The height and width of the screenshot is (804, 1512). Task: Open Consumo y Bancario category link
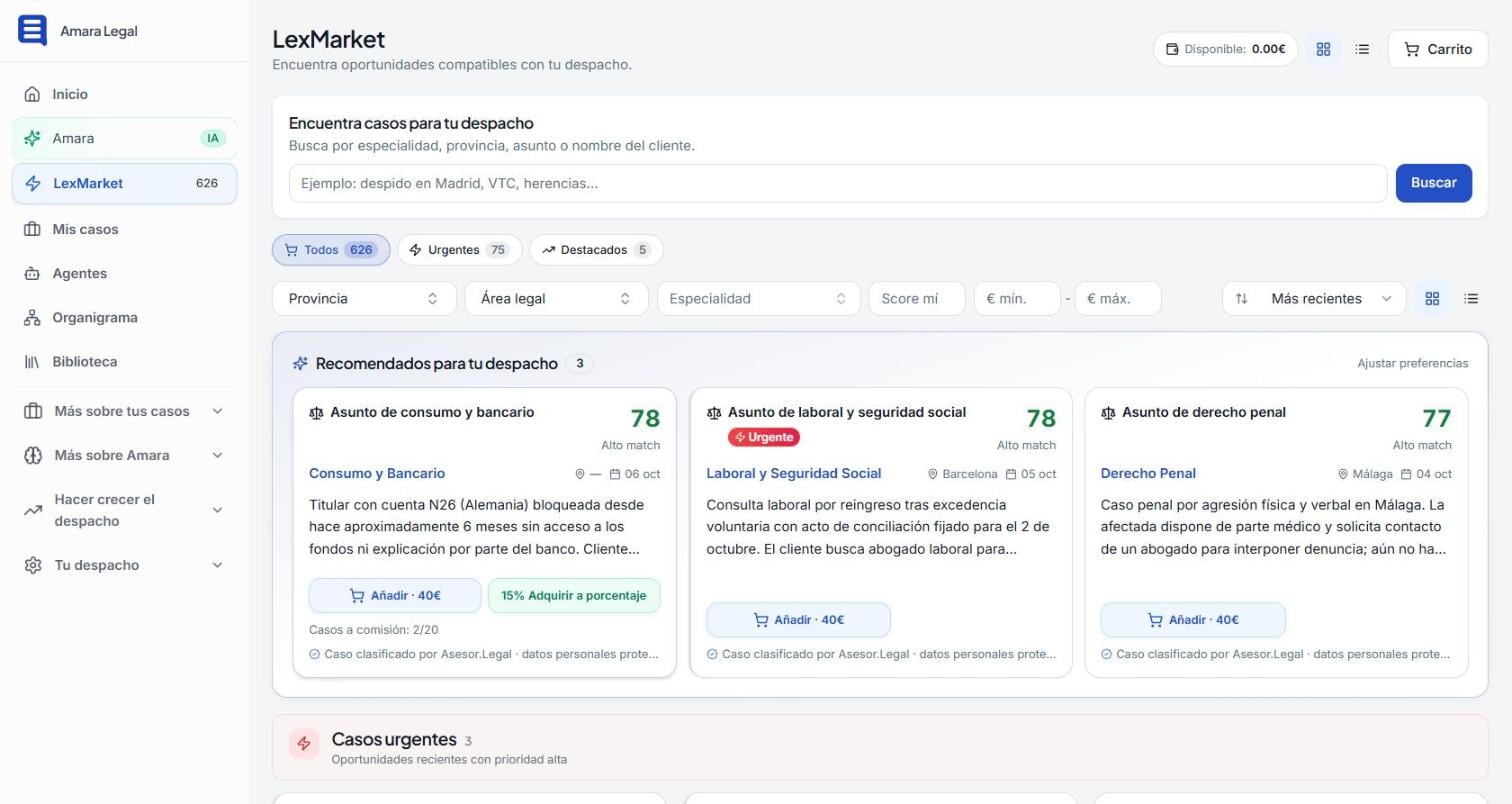point(377,473)
